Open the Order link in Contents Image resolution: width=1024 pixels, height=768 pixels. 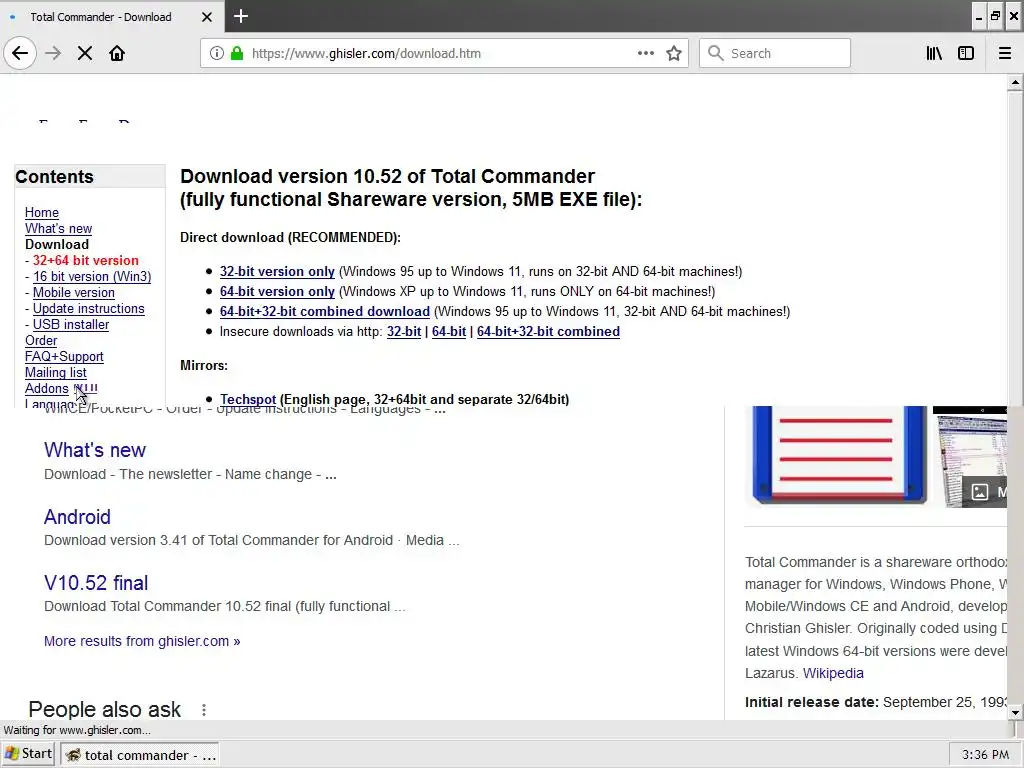click(x=41, y=340)
